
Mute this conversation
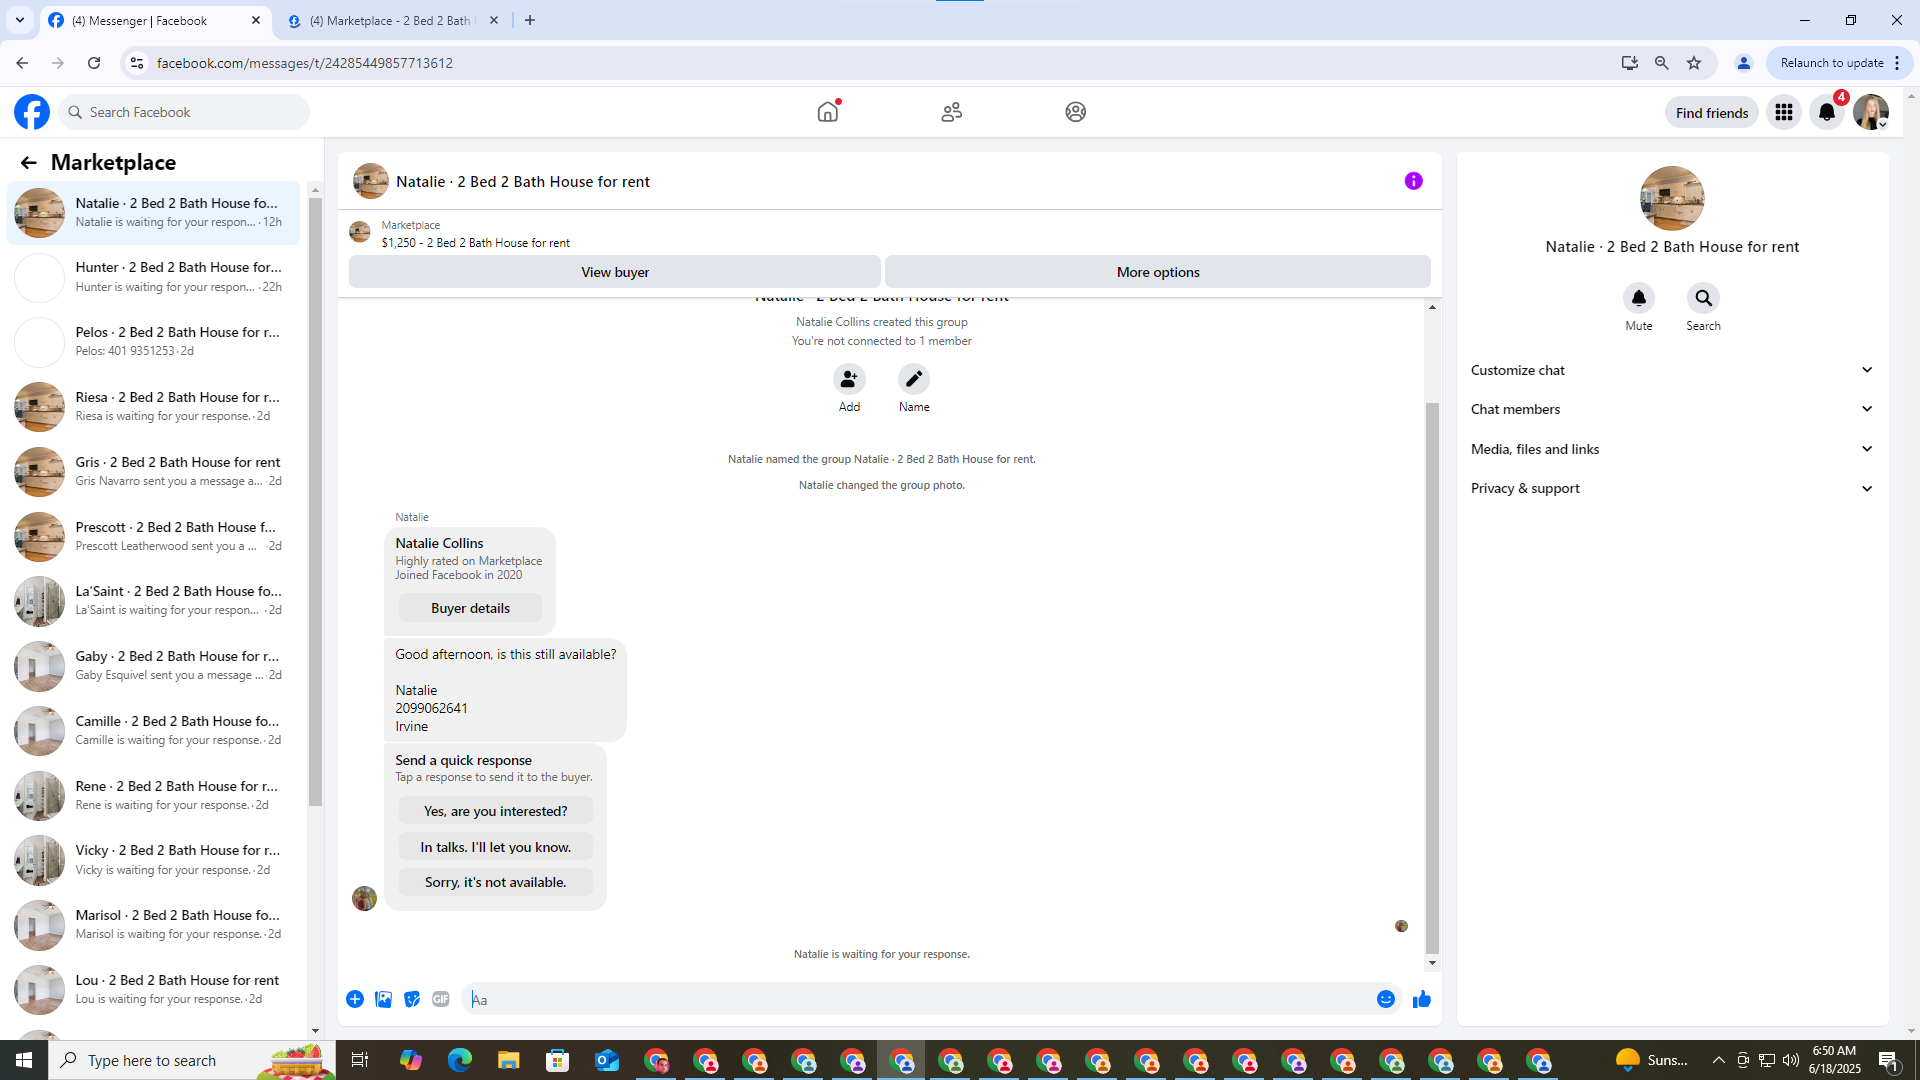[x=1639, y=298]
